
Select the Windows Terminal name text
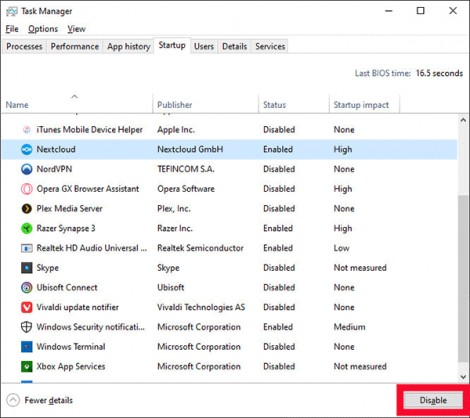point(71,347)
